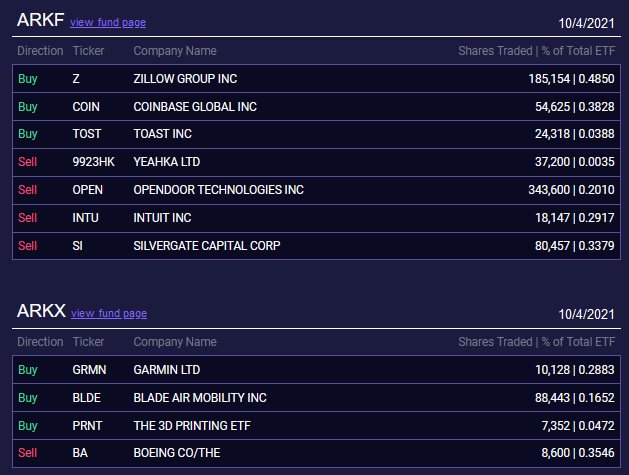Click the ARKF fund heading
Screen dimensions: 629x475
pyautogui.click(x=41, y=20)
